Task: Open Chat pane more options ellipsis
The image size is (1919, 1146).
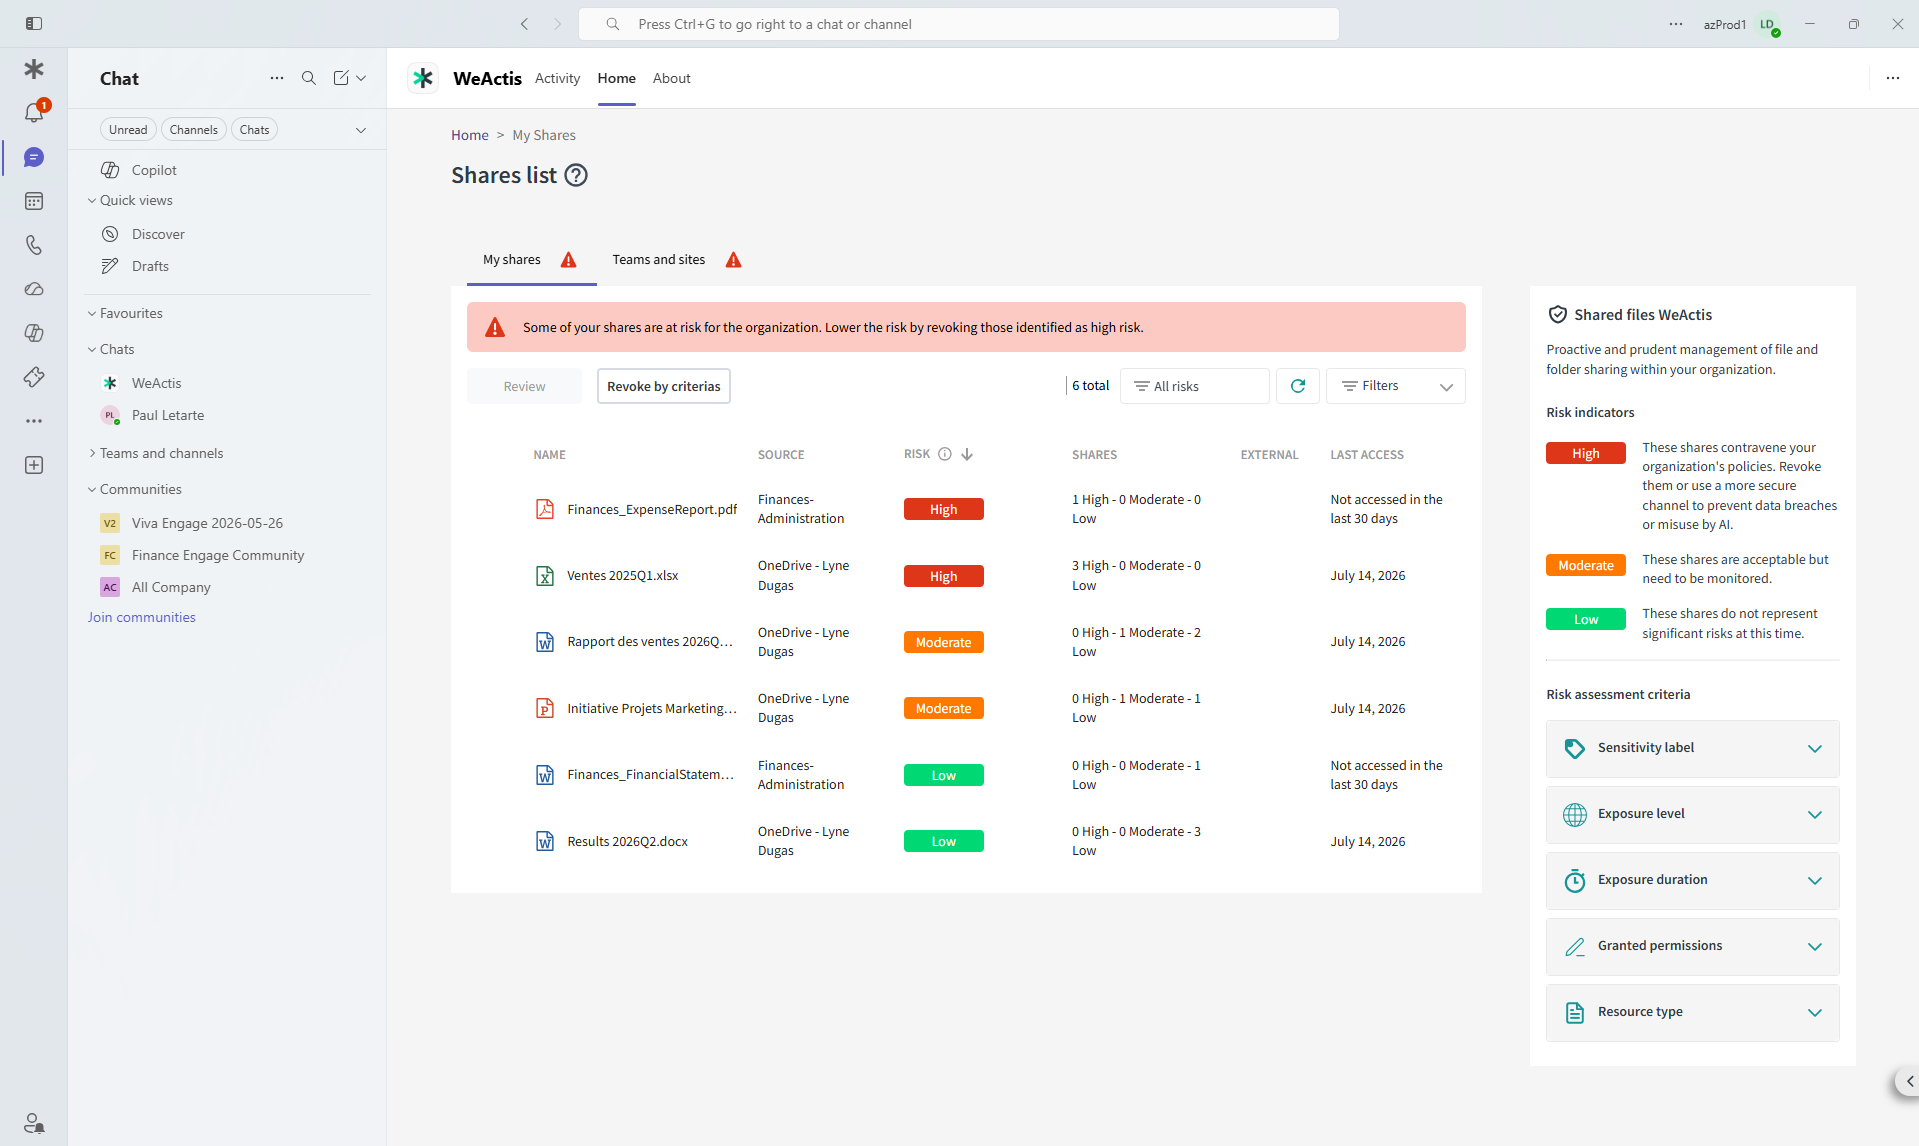Action: click(277, 78)
